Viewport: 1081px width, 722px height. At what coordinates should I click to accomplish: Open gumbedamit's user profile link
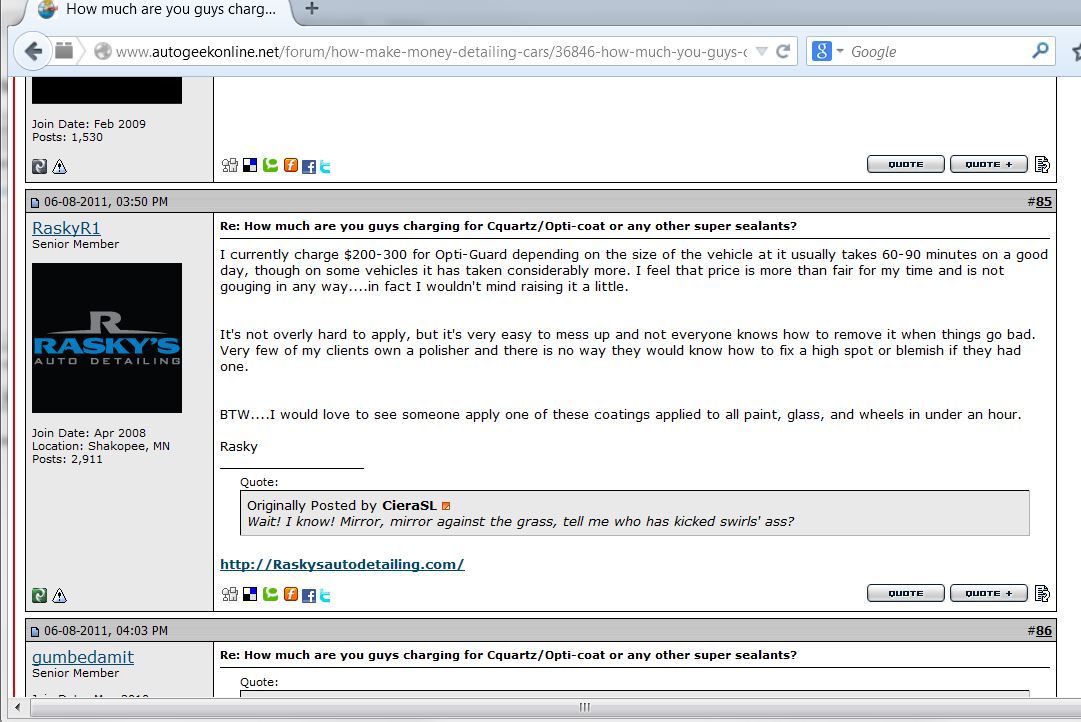(83, 657)
